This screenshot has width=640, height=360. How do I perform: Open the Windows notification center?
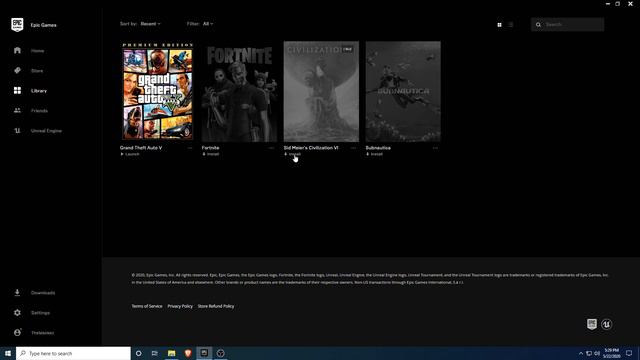[x=629, y=353]
